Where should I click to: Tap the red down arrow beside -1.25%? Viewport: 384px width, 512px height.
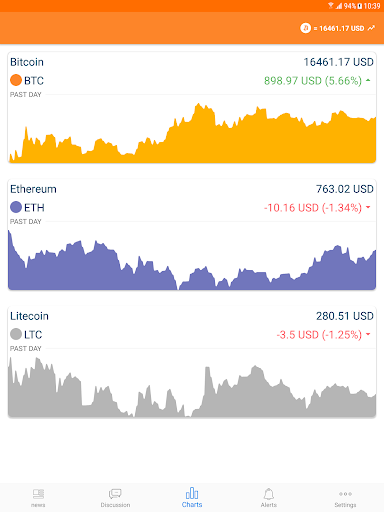pyautogui.click(x=368, y=334)
